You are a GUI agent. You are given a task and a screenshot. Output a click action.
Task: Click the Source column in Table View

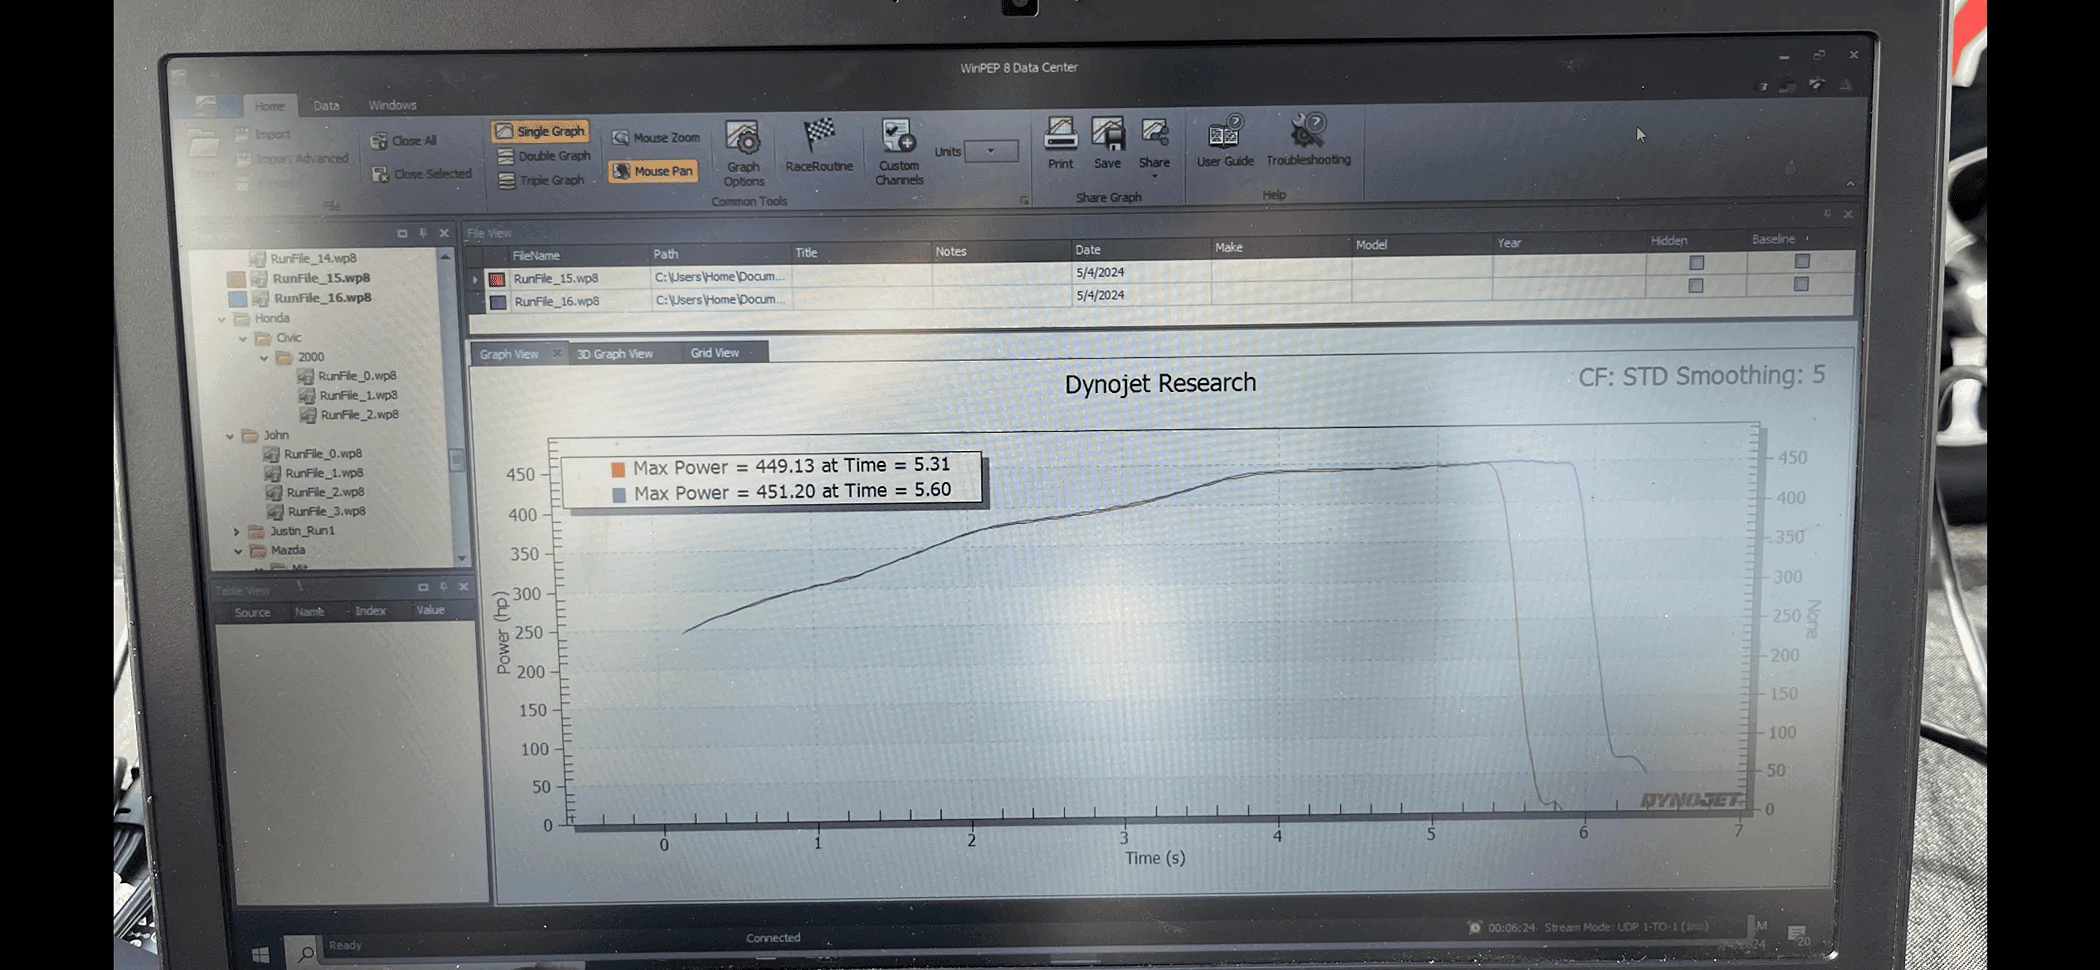252,612
